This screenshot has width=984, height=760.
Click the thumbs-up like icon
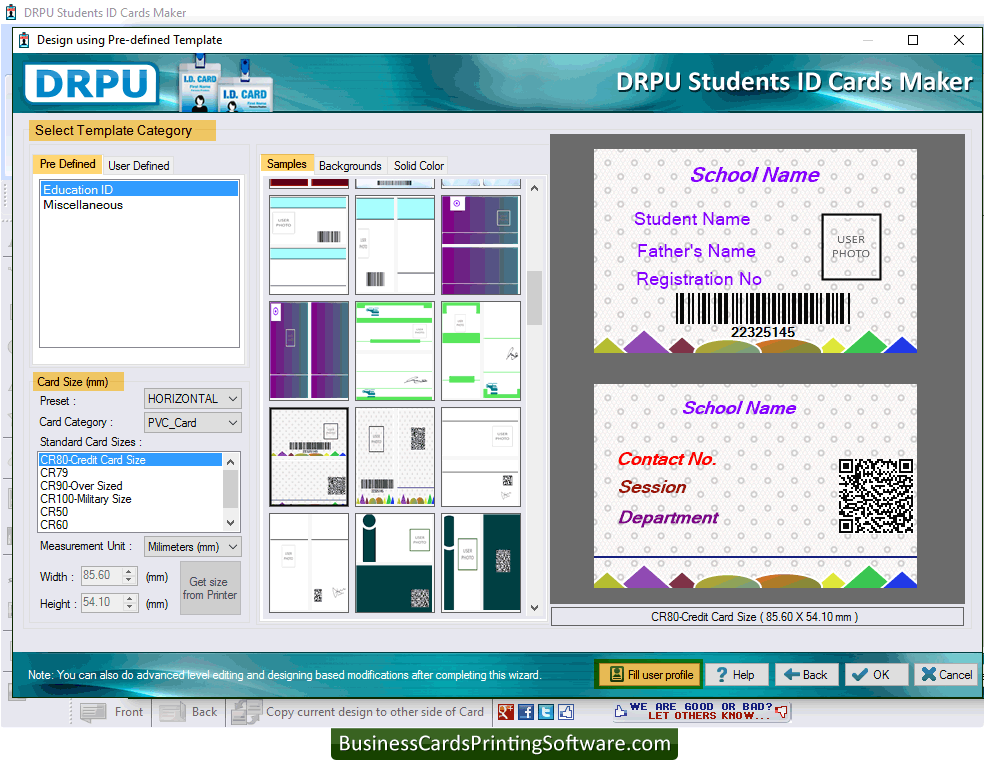[x=566, y=712]
